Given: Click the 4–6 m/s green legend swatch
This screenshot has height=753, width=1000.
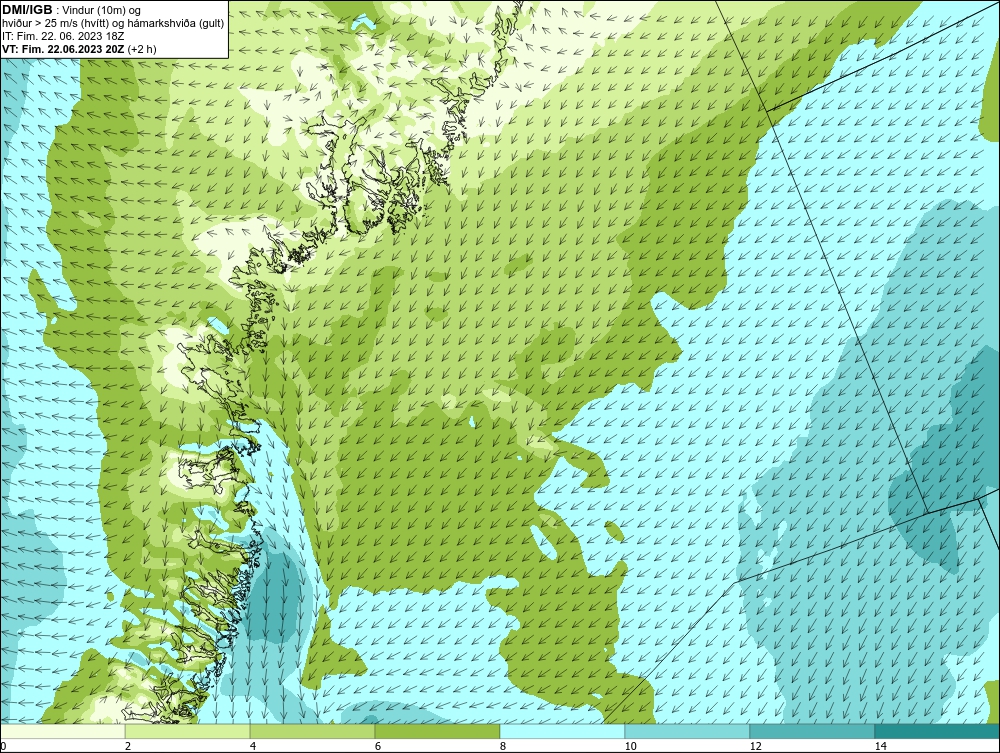Looking at the screenshot, I should 312,731.
